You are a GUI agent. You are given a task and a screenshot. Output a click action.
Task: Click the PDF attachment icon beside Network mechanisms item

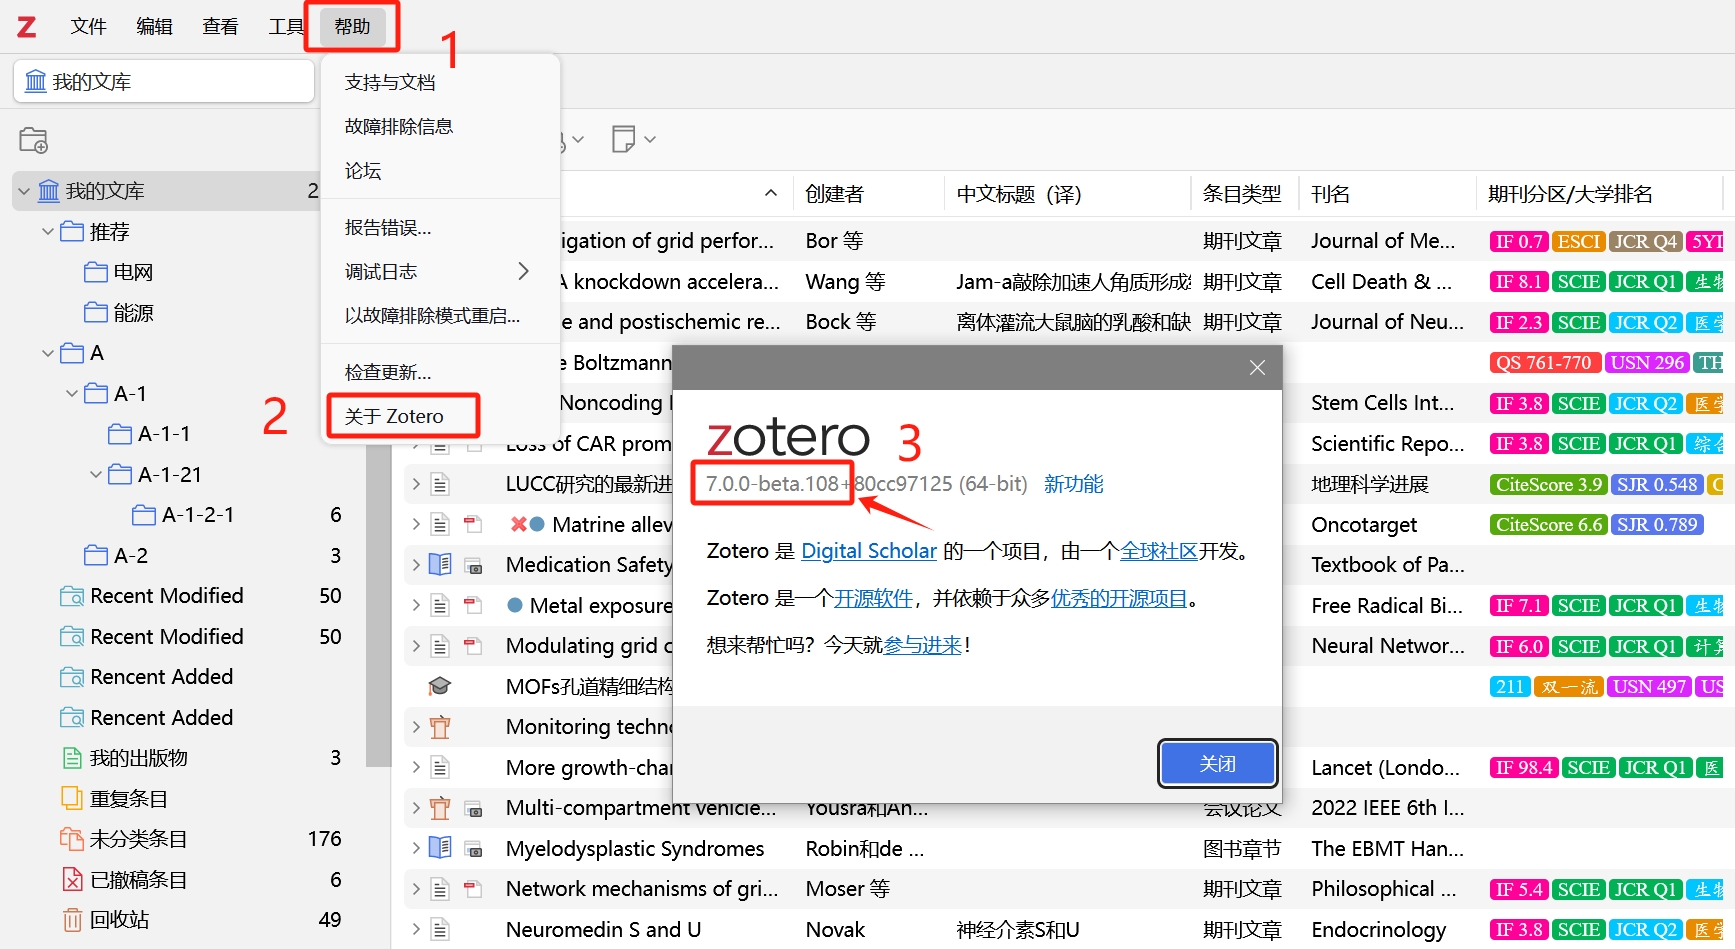click(x=471, y=888)
